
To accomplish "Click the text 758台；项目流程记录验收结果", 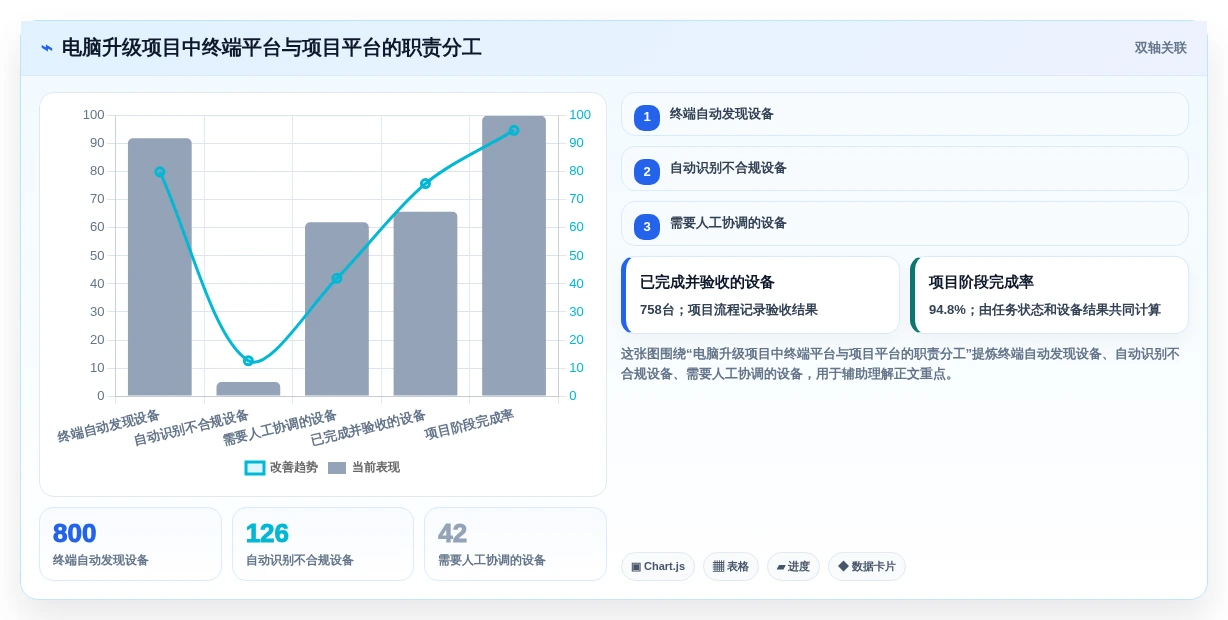I will (x=729, y=310).
